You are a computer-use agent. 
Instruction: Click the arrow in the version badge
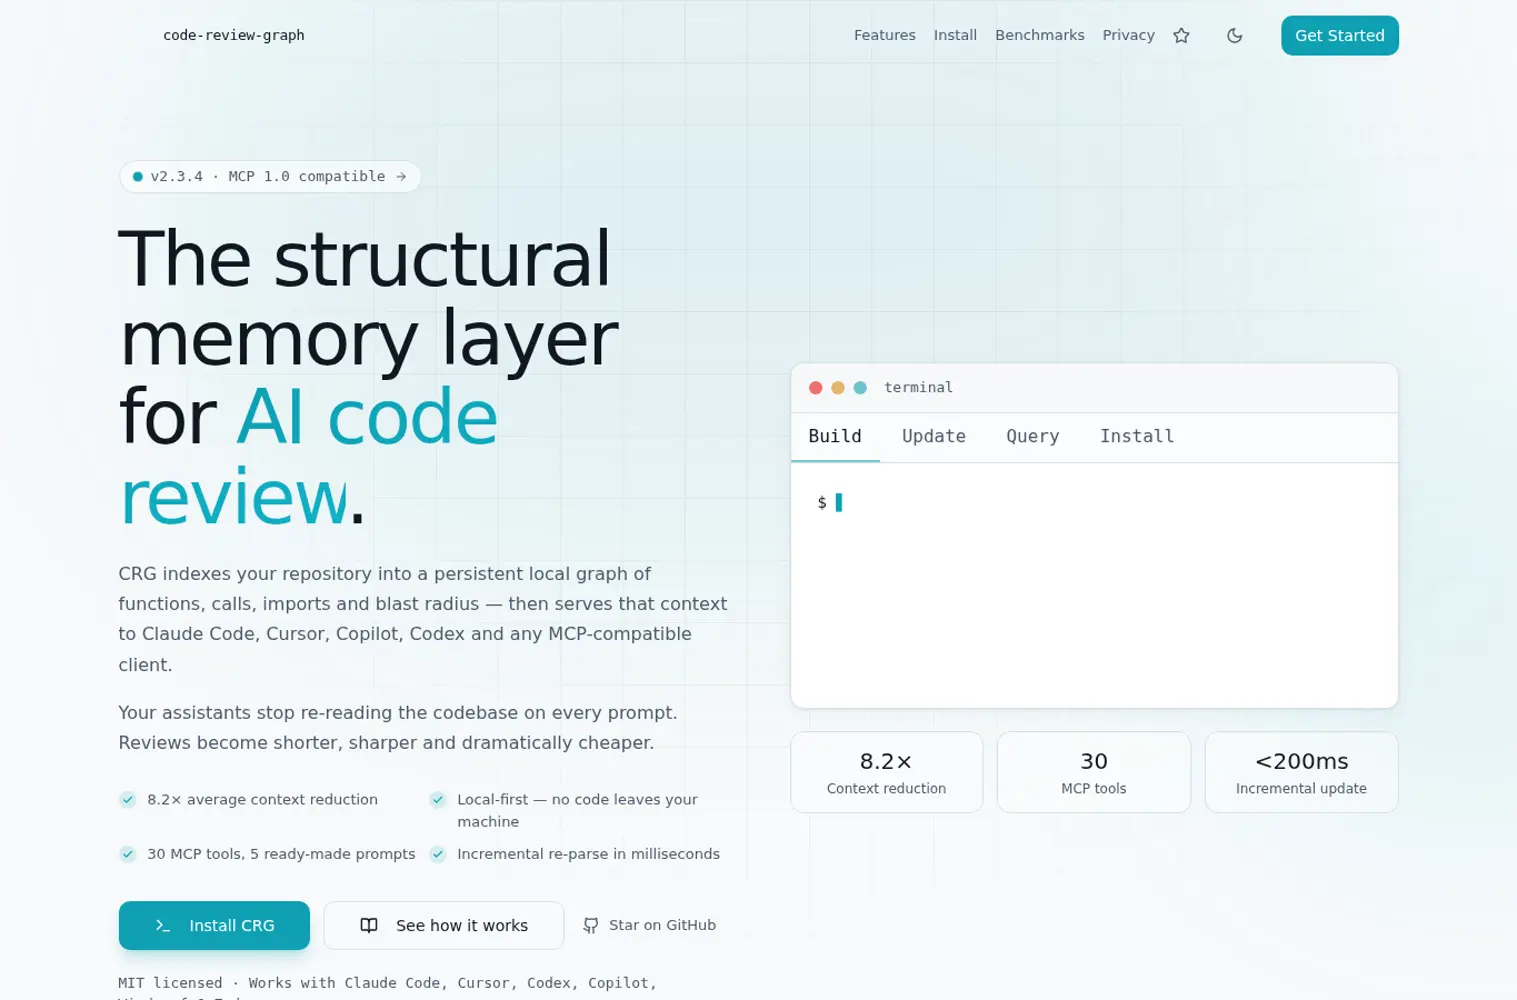(401, 176)
